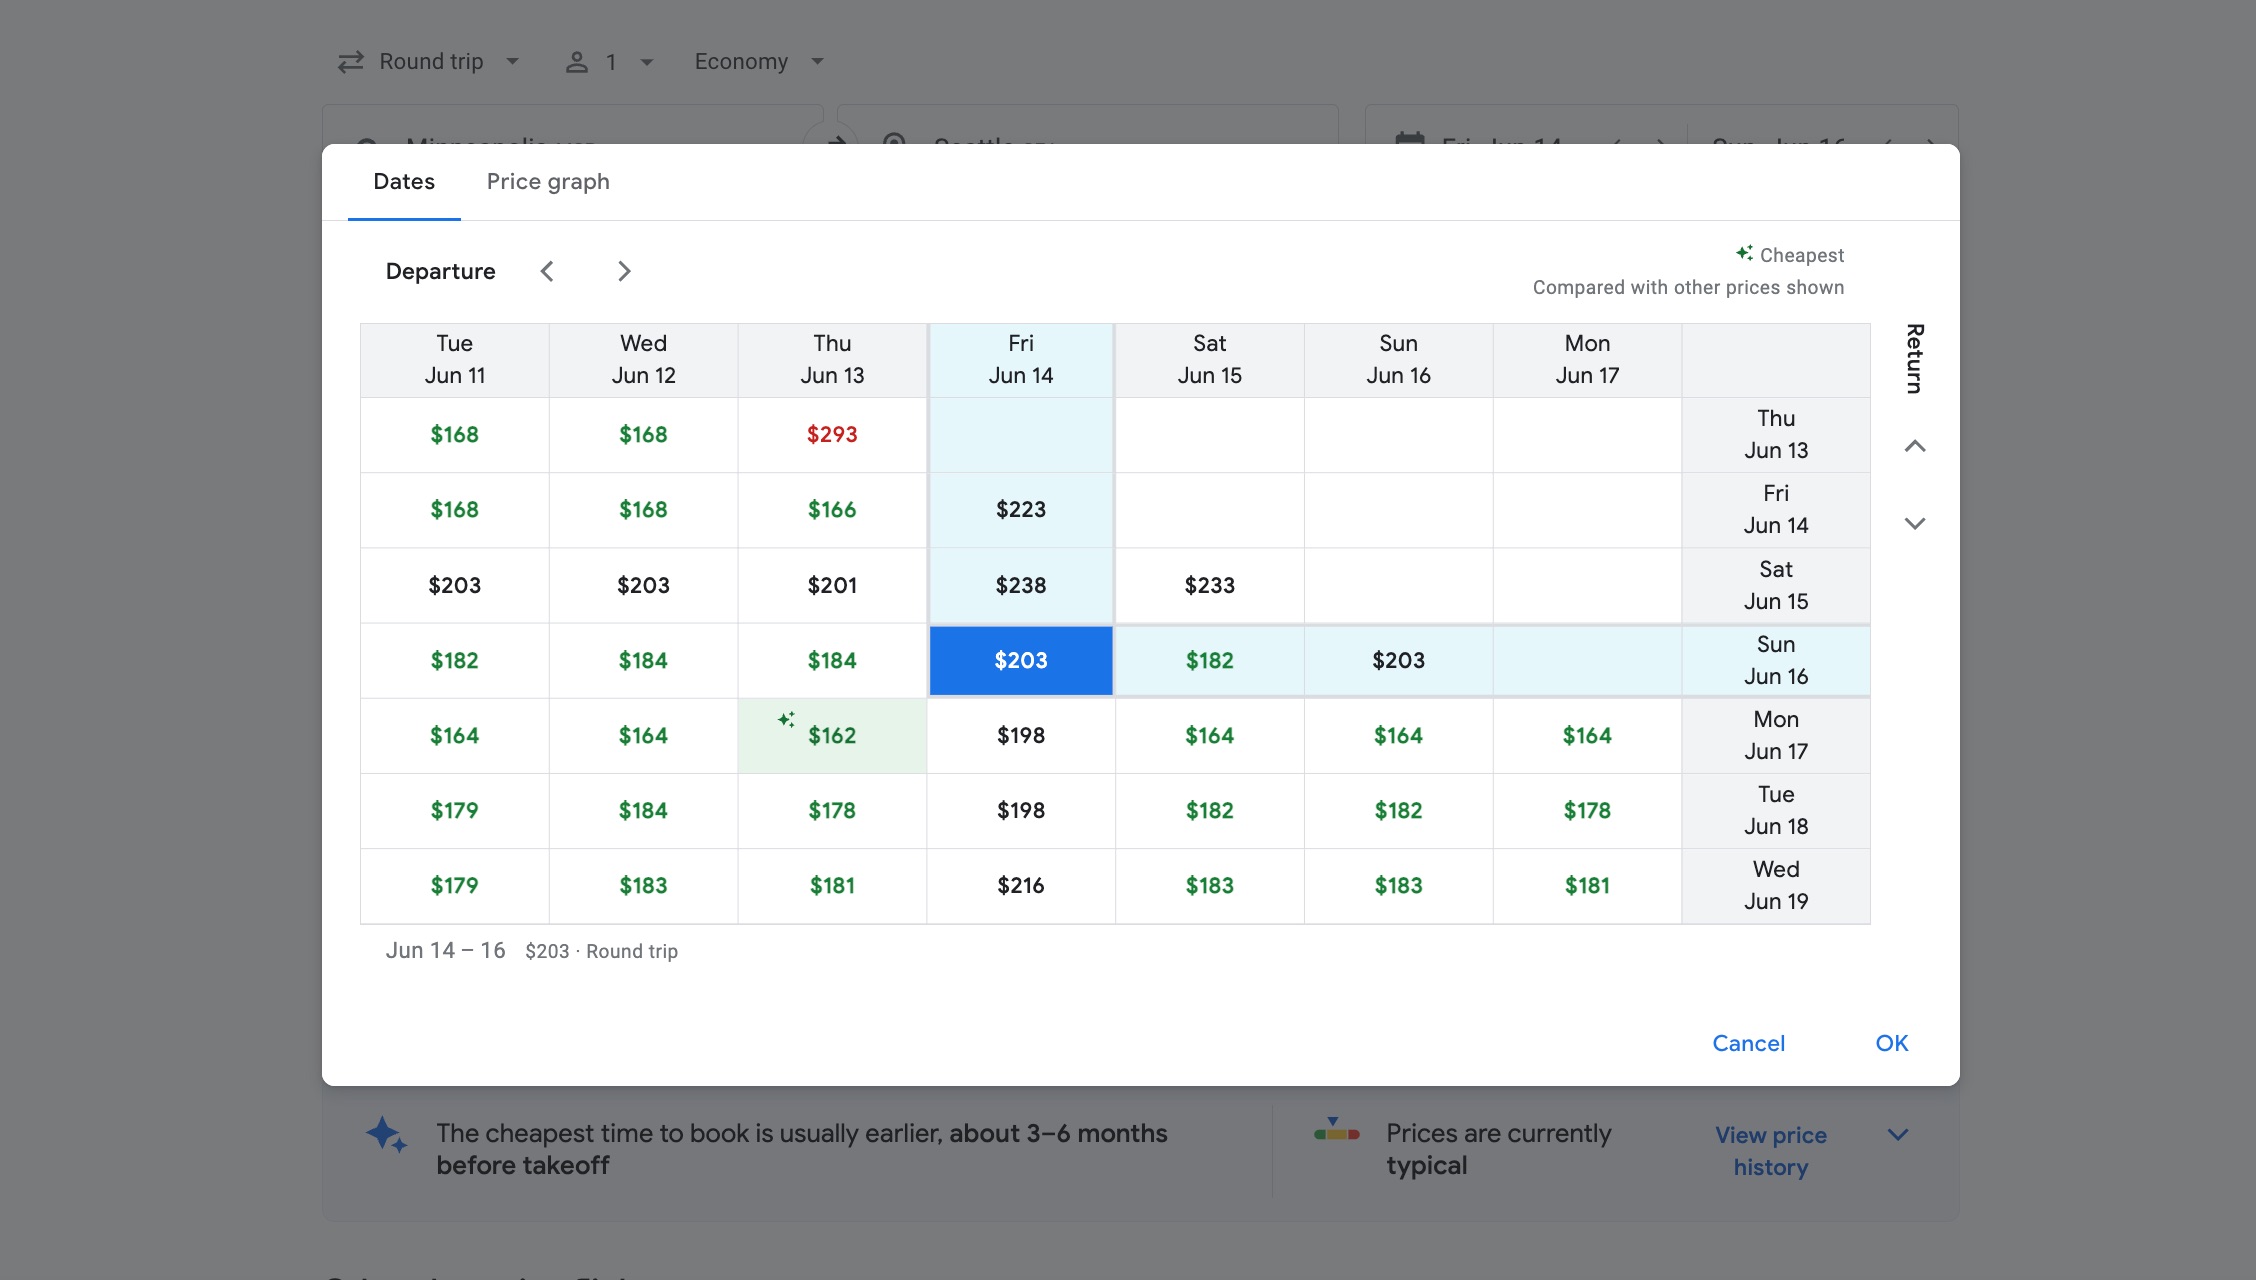Go to next departure dates arrow
The image size is (2256, 1280).
624,271
